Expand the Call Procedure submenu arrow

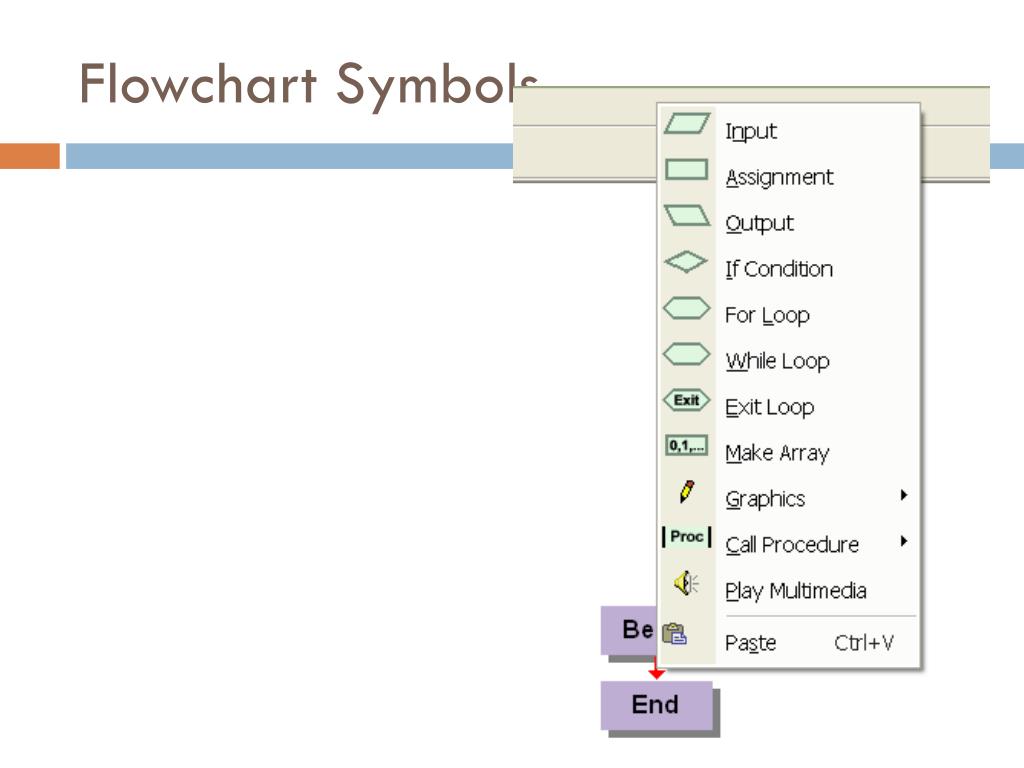click(x=904, y=541)
